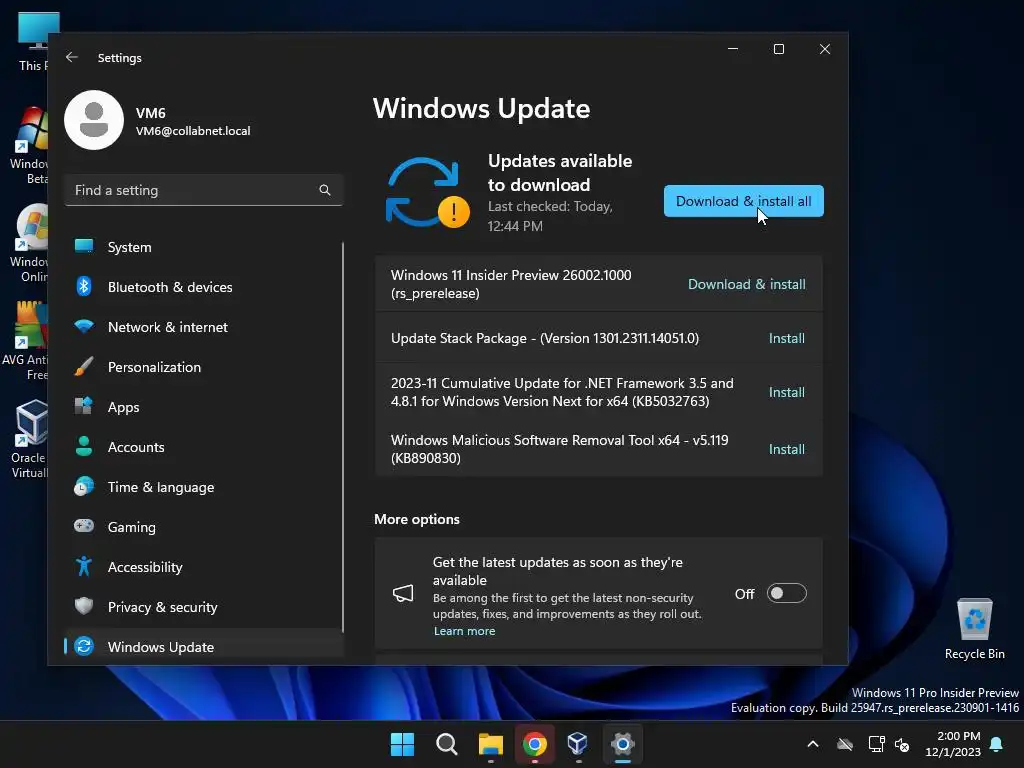The width and height of the screenshot is (1024, 768).
Task: Click Updates available to download status text
Action: coord(560,172)
